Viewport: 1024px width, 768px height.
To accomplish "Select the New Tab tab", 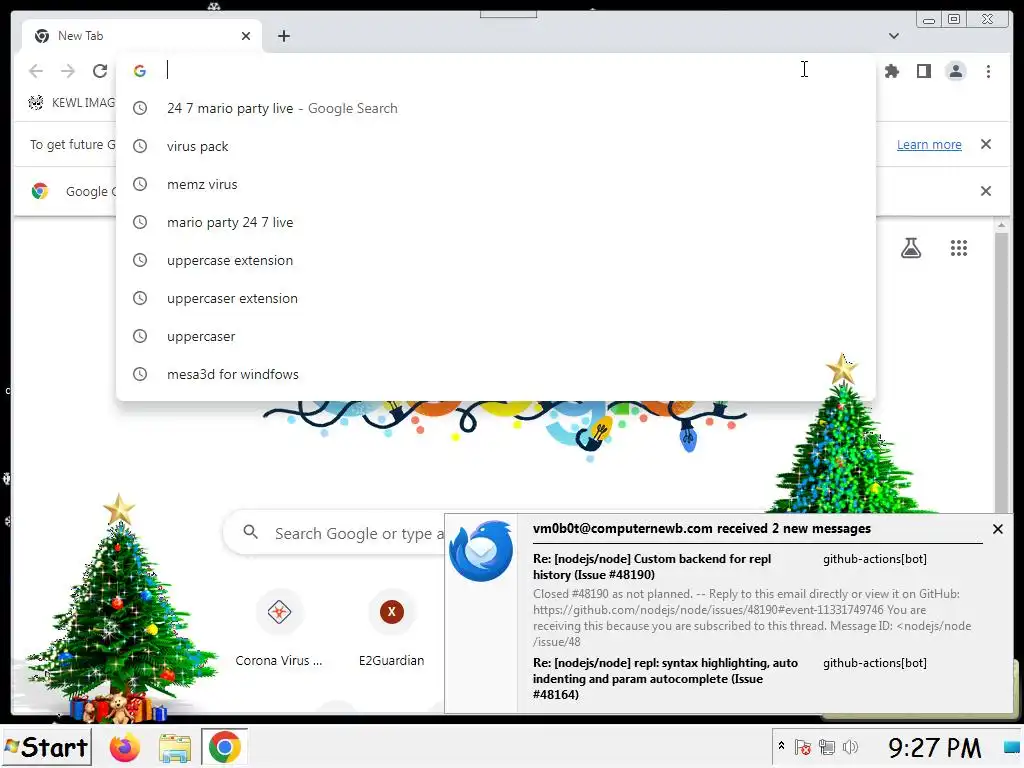I will (142, 36).
